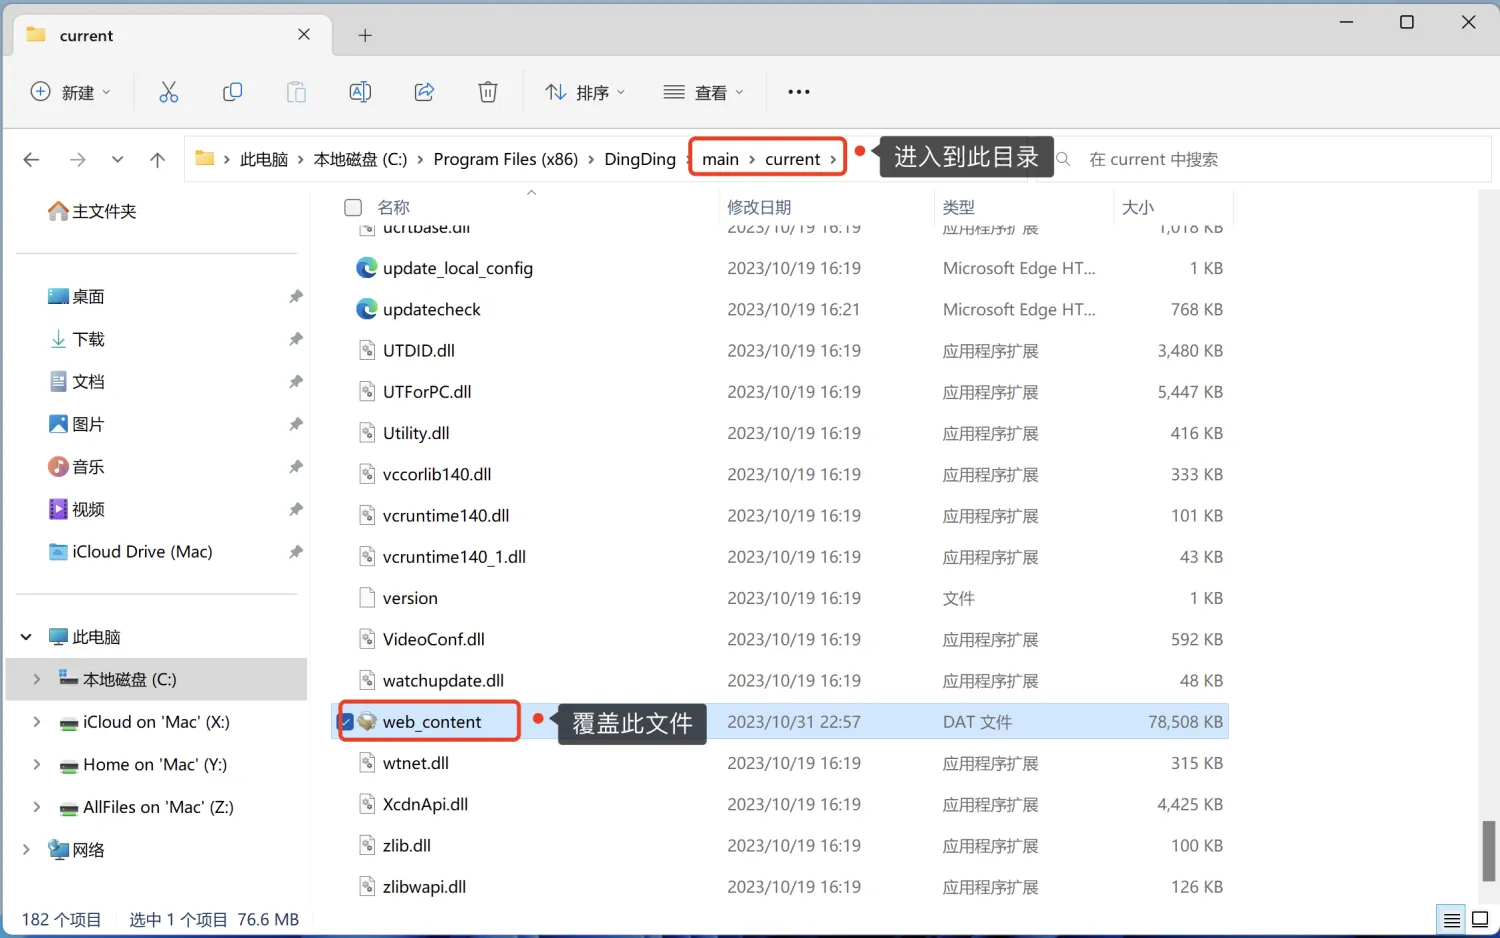
Task: Select the vcruntime140_1.dll file
Action: (454, 557)
